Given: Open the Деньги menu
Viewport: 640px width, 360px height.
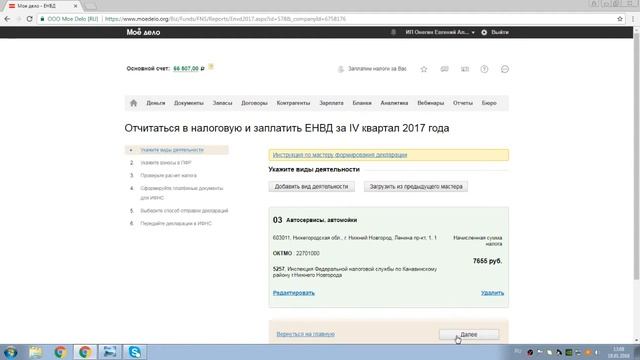Looking at the screenshot, I should 156,103.
